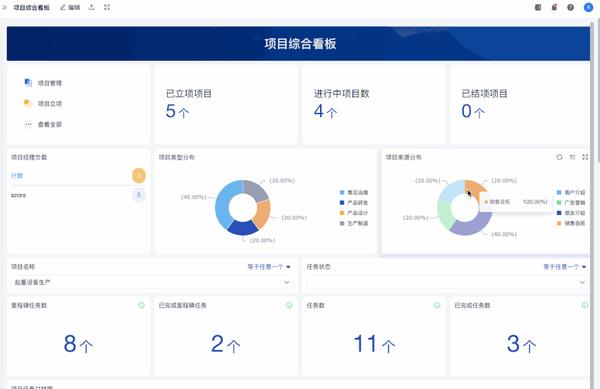Open the help question mark icon
The width and height of the screenshot is (600, 389).
pos(570,7)
